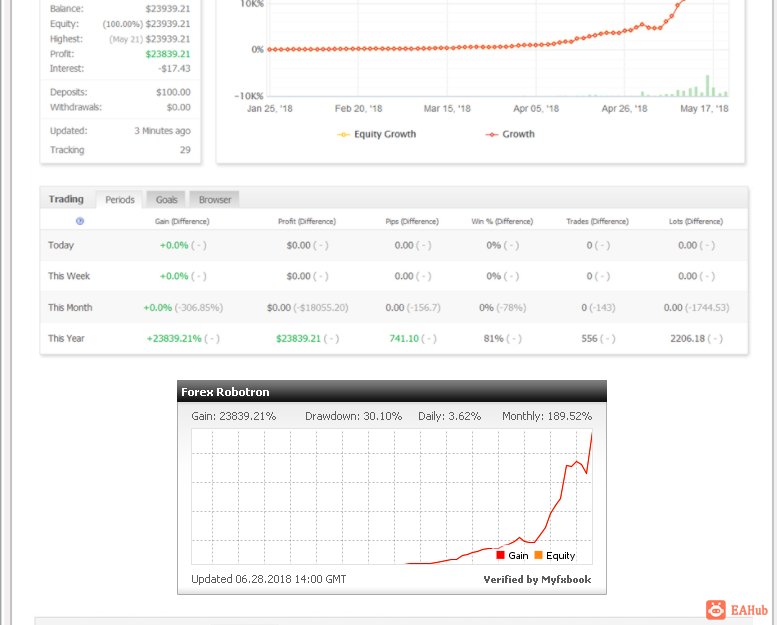Click the EAHub robot logo icon
The image size is (777, 625).
pyautogui.click(x=716, y=610)
